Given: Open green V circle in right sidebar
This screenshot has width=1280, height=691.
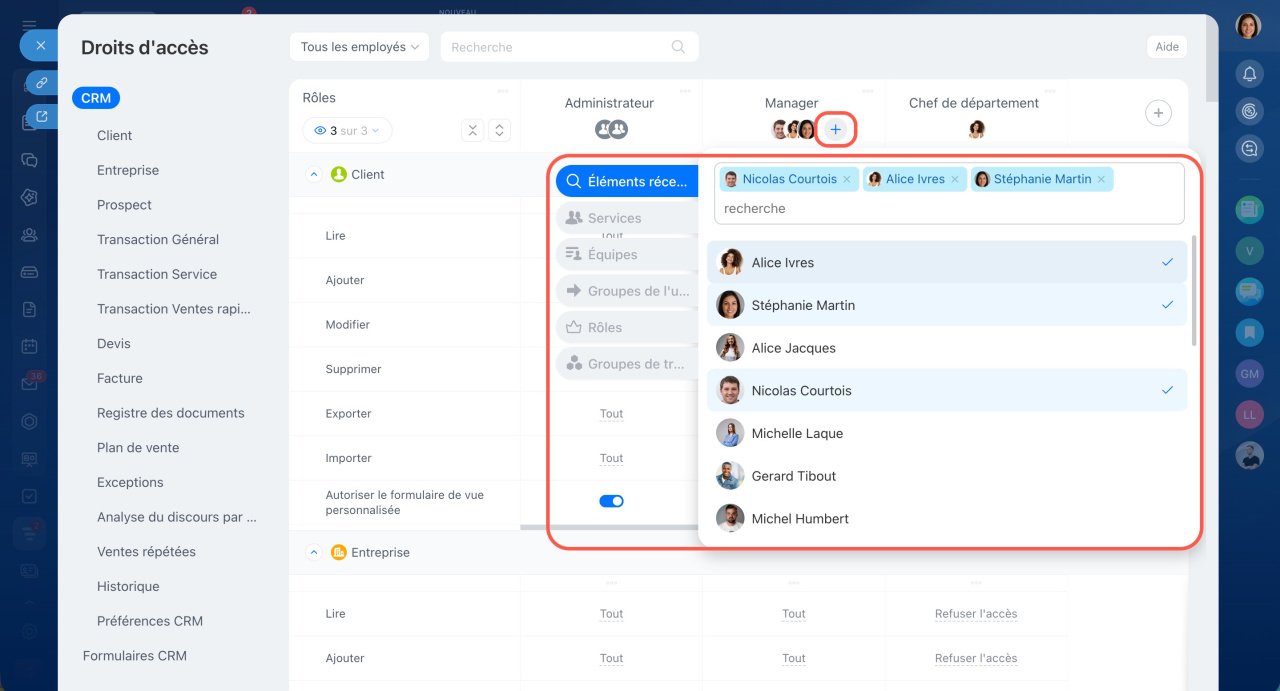Looking at the screenshot, I should tap(1249, 250).
